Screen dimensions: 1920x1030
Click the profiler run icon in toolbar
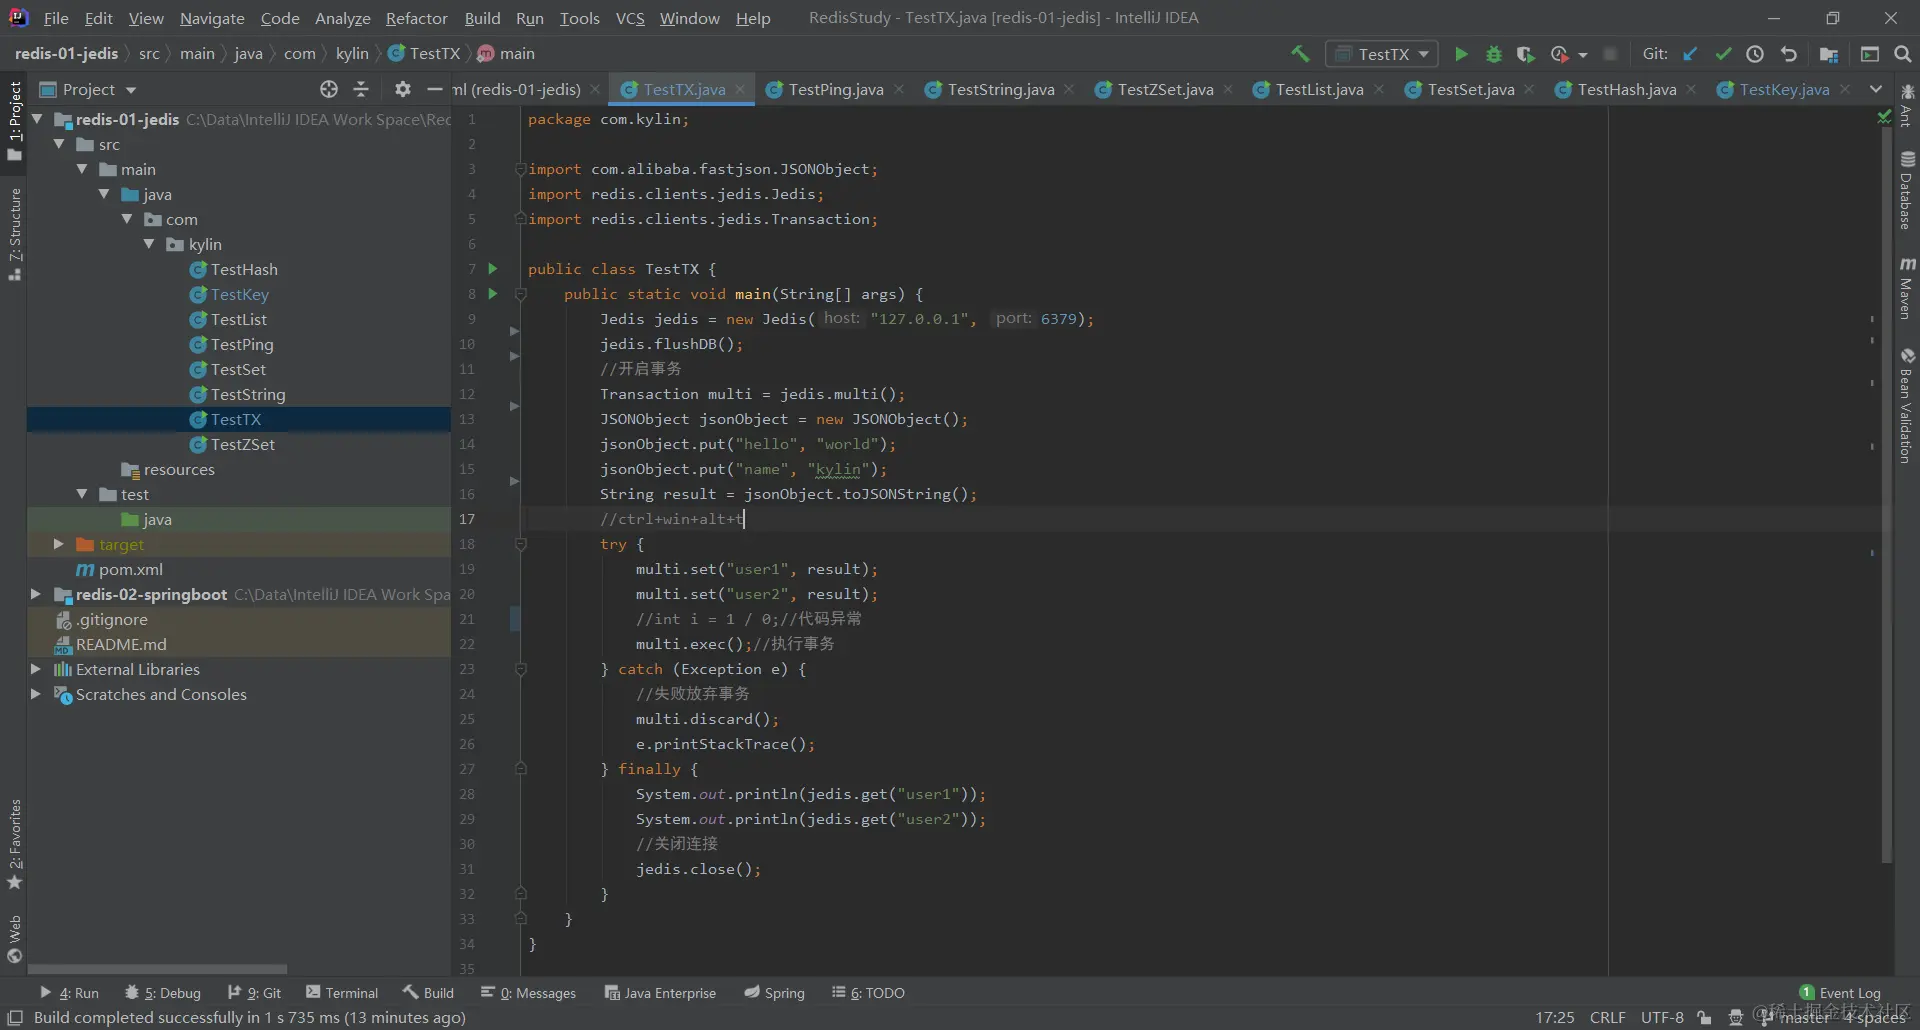tap(1559, 54)
